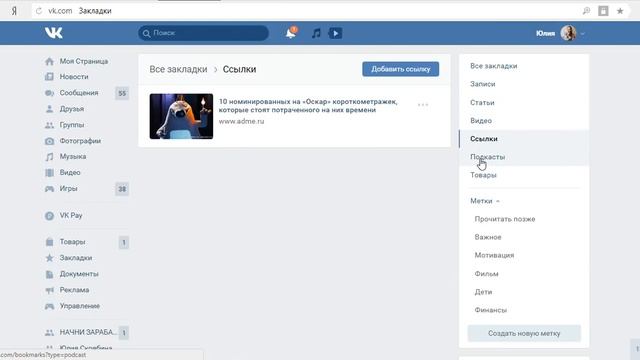Click the film icon beside Видео

49,173
